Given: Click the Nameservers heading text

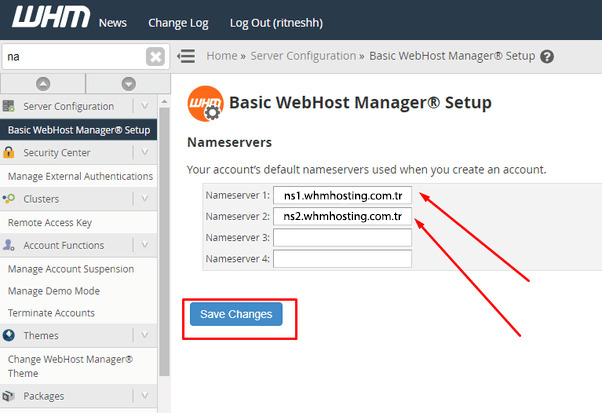Looking at the screenshot, I should pos(229,142).
